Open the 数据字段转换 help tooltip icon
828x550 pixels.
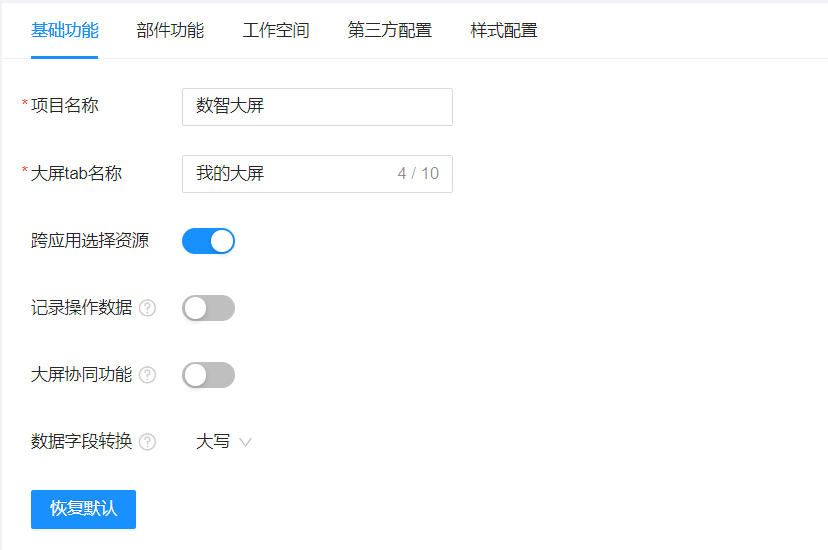pyautogui.click(x=147, y=442)
